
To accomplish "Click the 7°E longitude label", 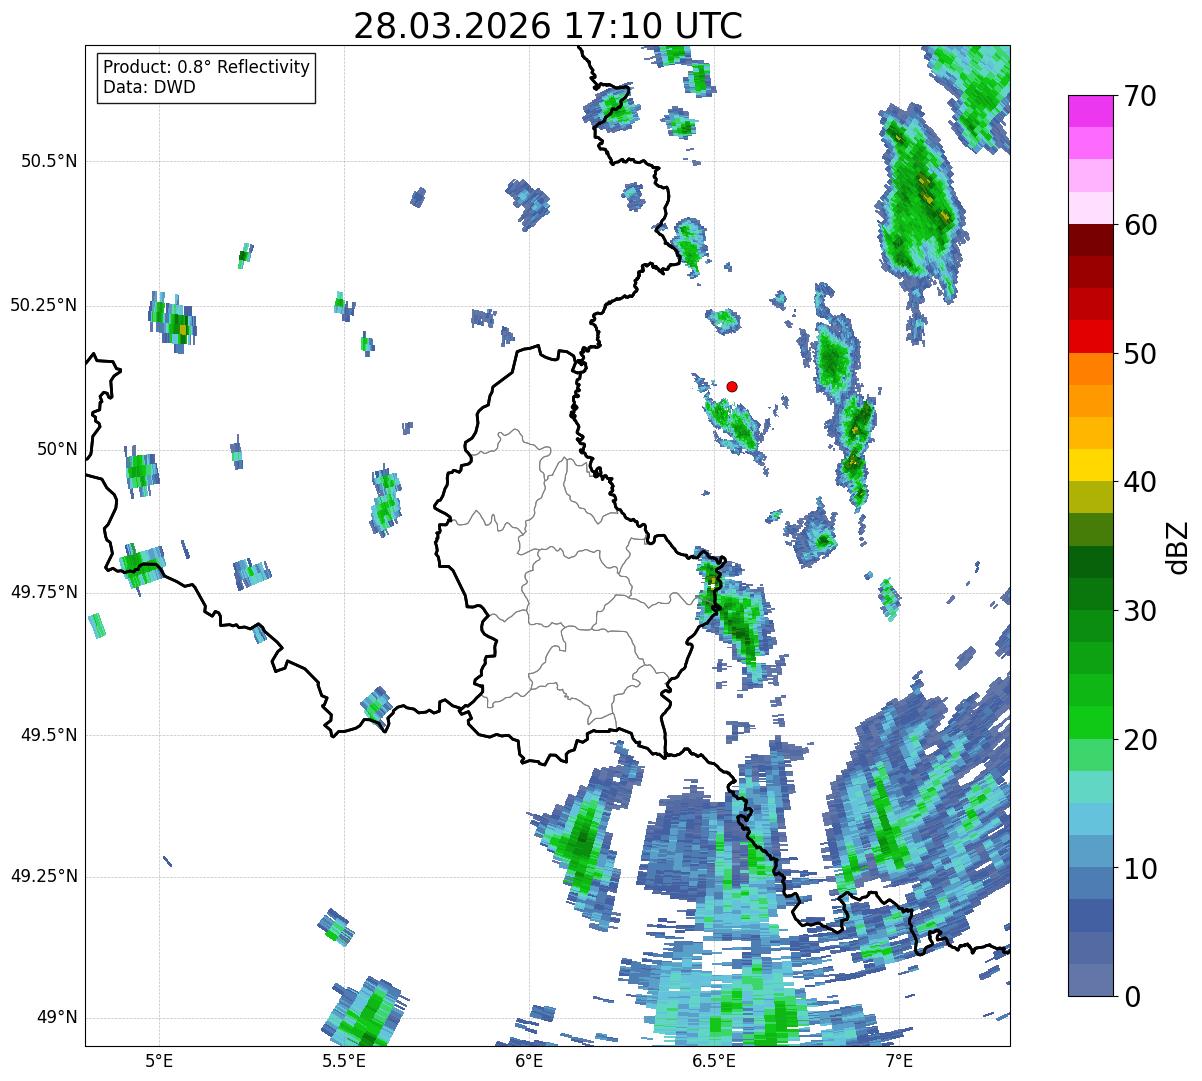I will click(x=899, y=1061).
